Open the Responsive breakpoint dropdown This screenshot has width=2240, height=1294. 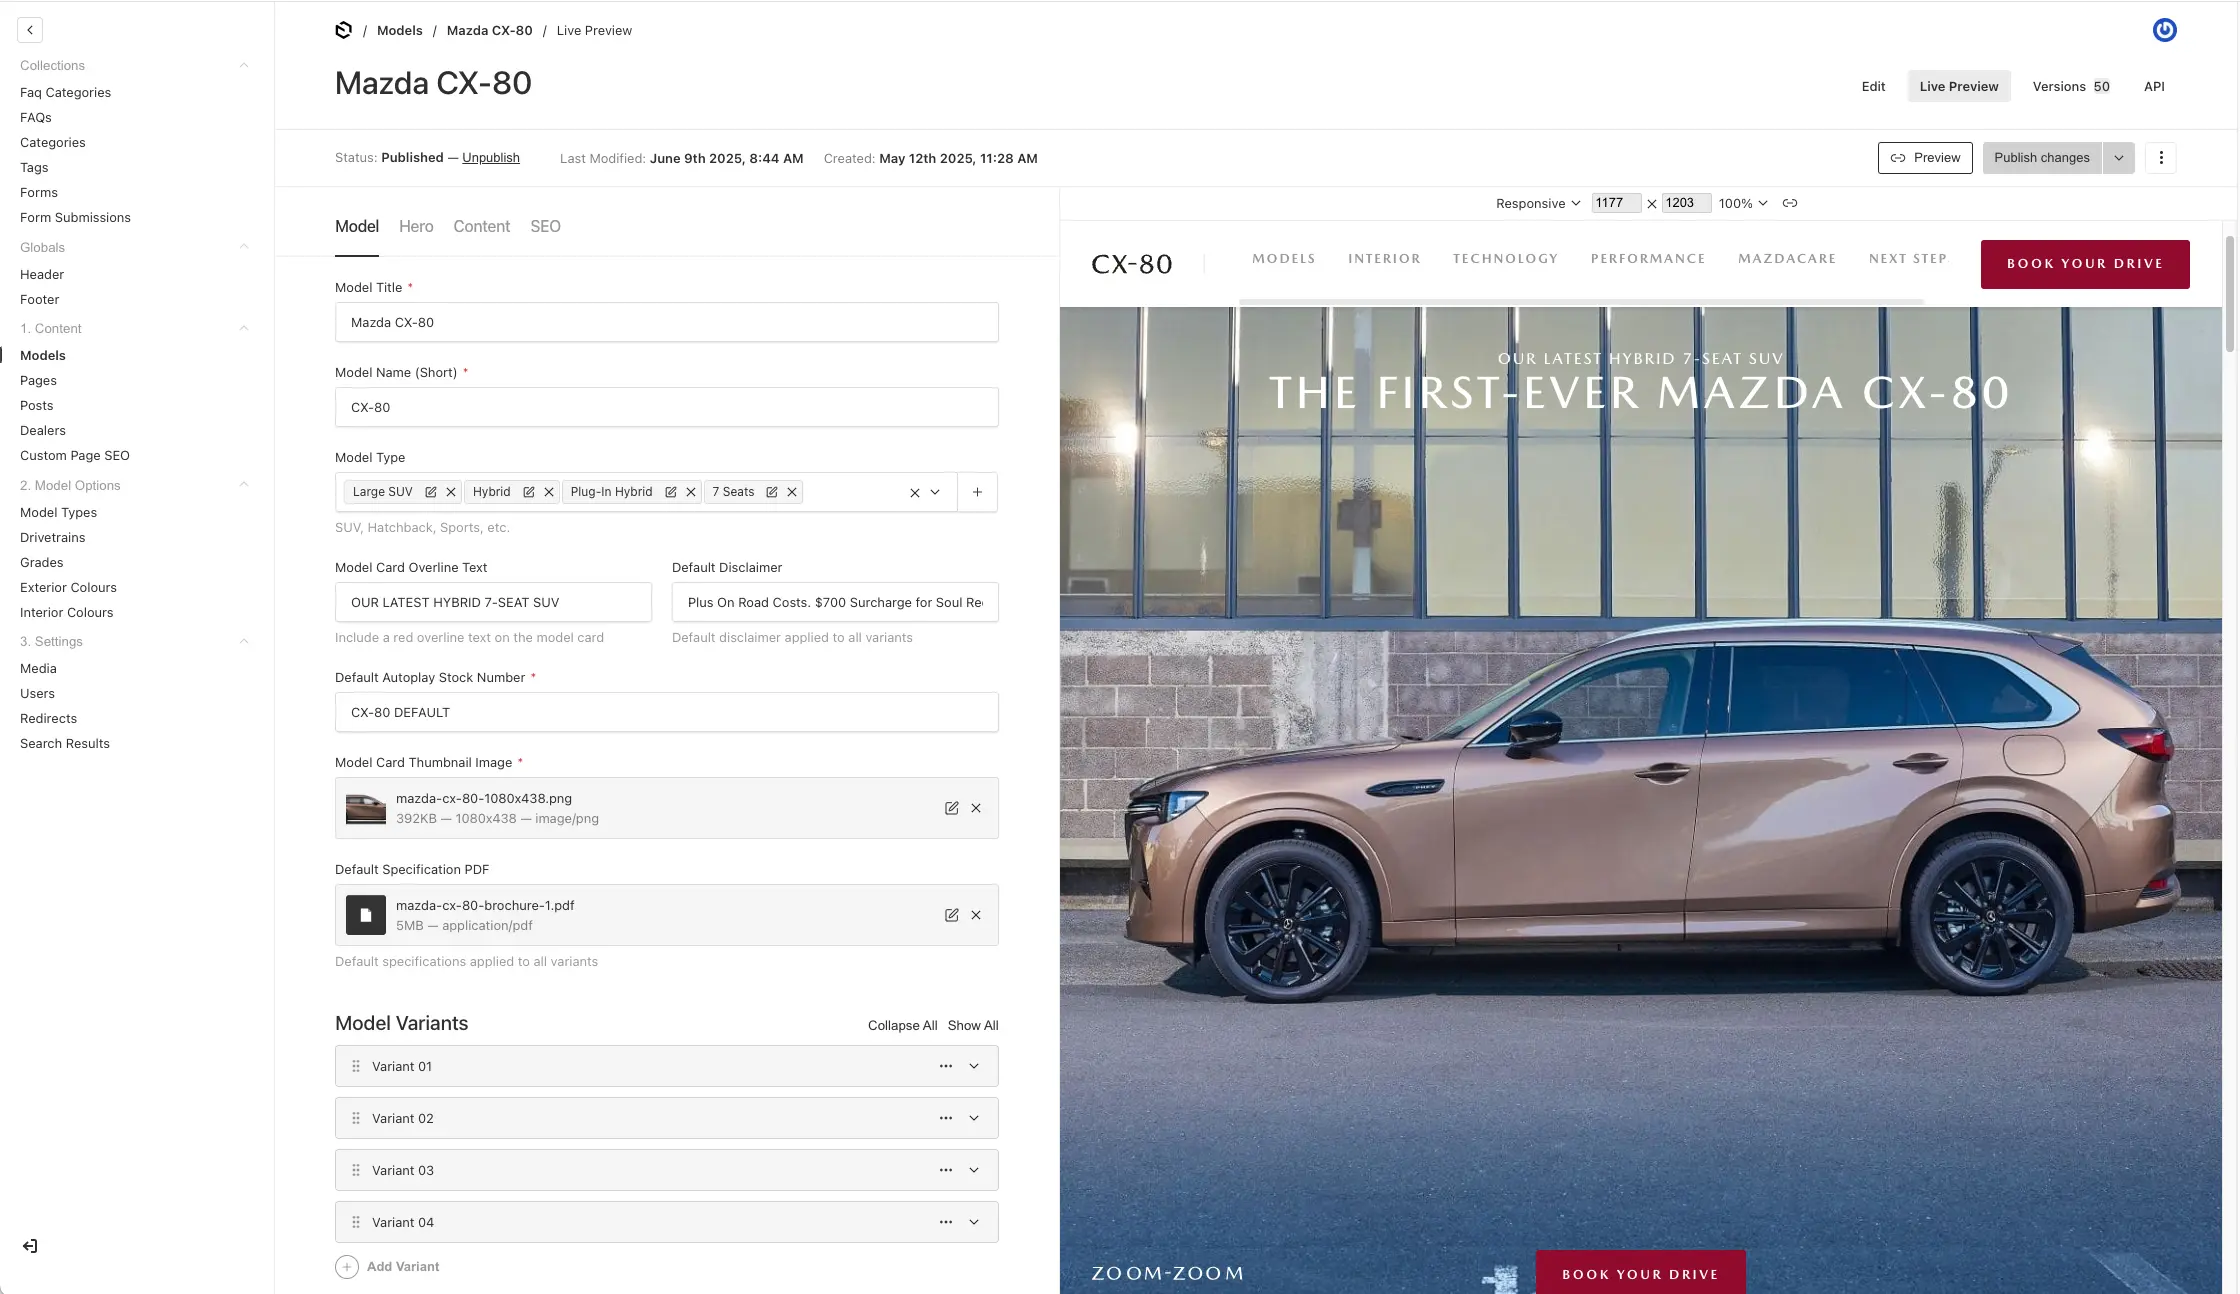(1538, 203)
